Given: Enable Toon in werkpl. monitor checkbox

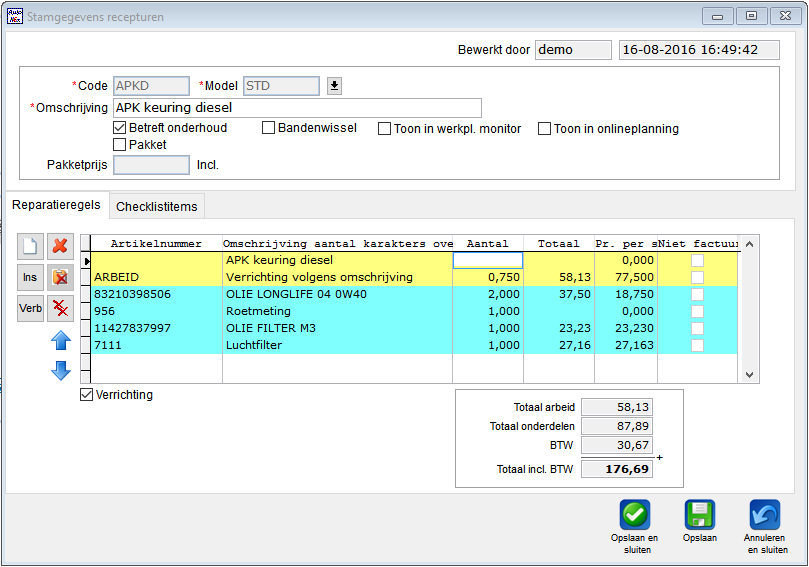Looking at the screenshot, I should 384,128.
